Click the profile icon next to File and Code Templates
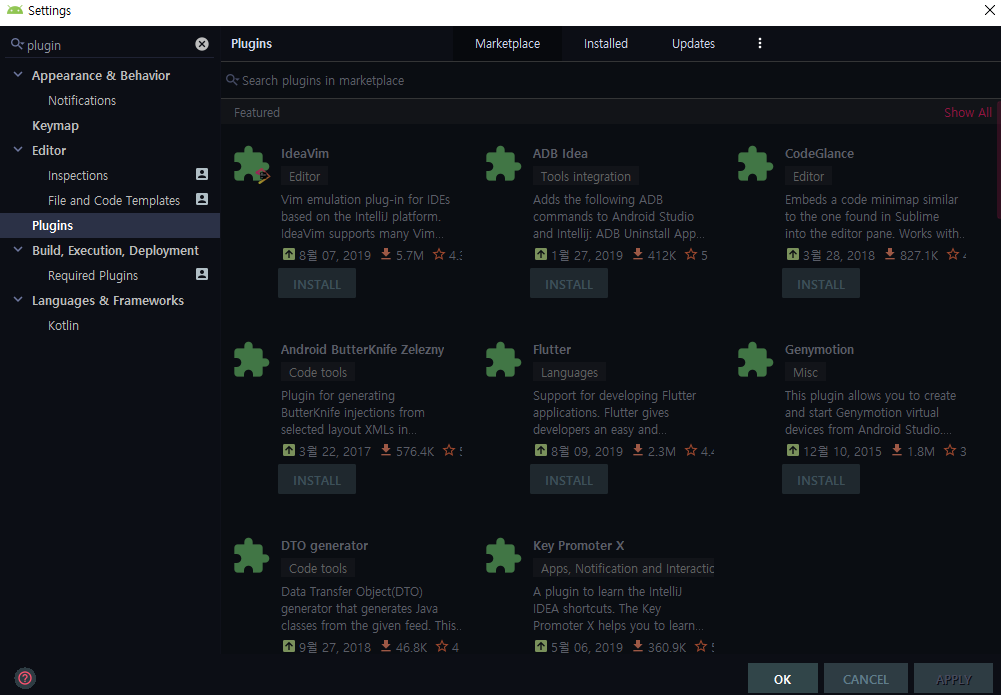 [202, 199]
